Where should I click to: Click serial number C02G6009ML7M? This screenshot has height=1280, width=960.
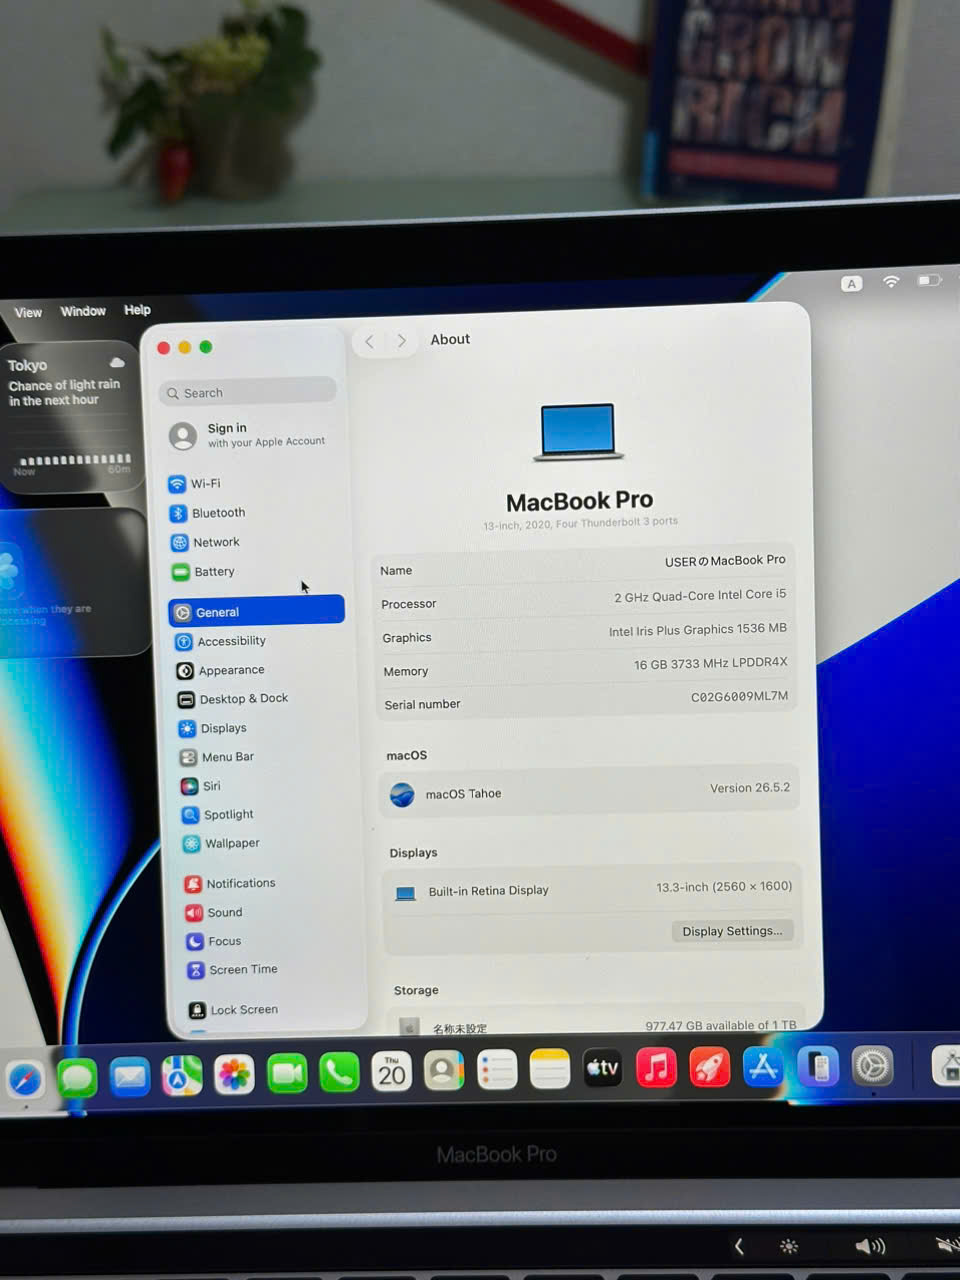pos(739,696)
